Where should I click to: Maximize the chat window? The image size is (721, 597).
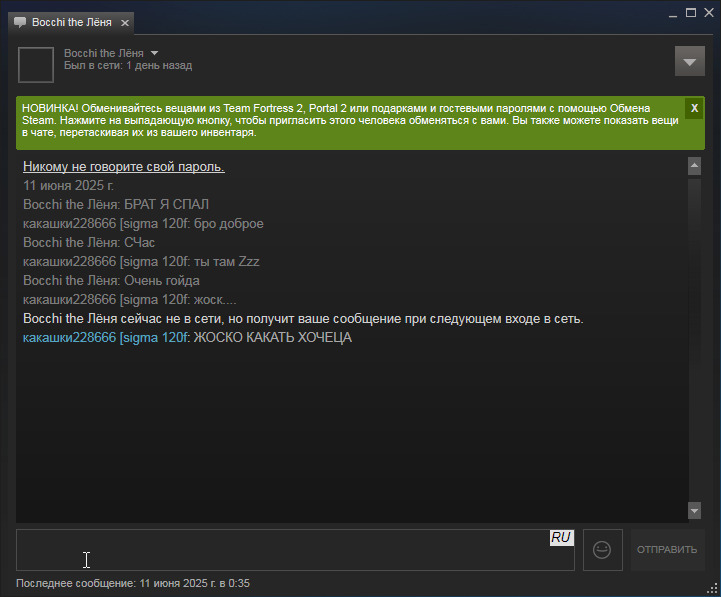[x=691, y=13]
